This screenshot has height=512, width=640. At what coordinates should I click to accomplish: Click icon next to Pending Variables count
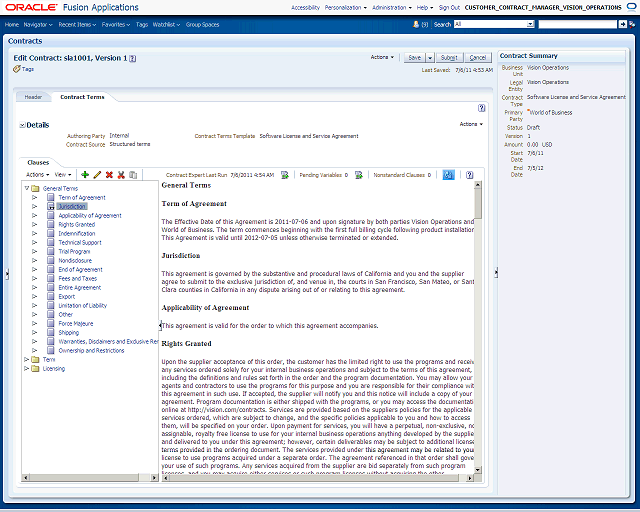(x=359, y=175)
